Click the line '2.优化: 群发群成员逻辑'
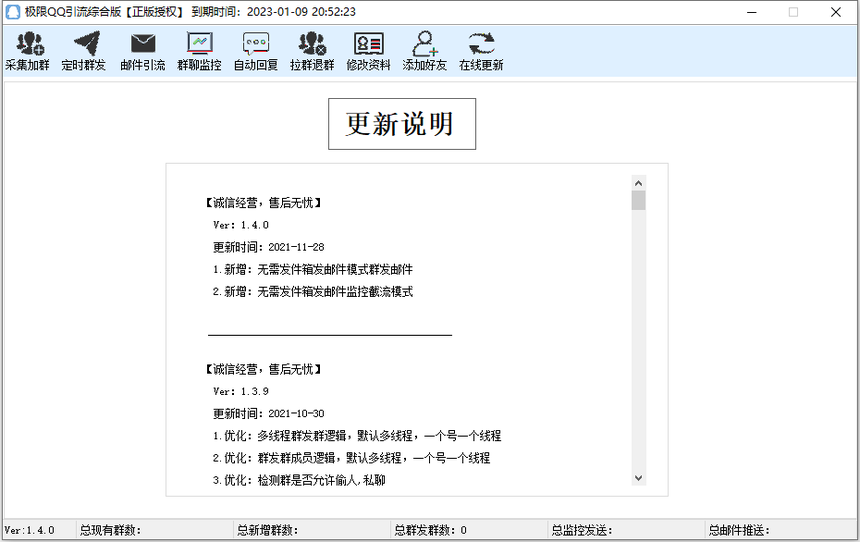The width and height of the screenshot is (860, 542). pos(352,458)
